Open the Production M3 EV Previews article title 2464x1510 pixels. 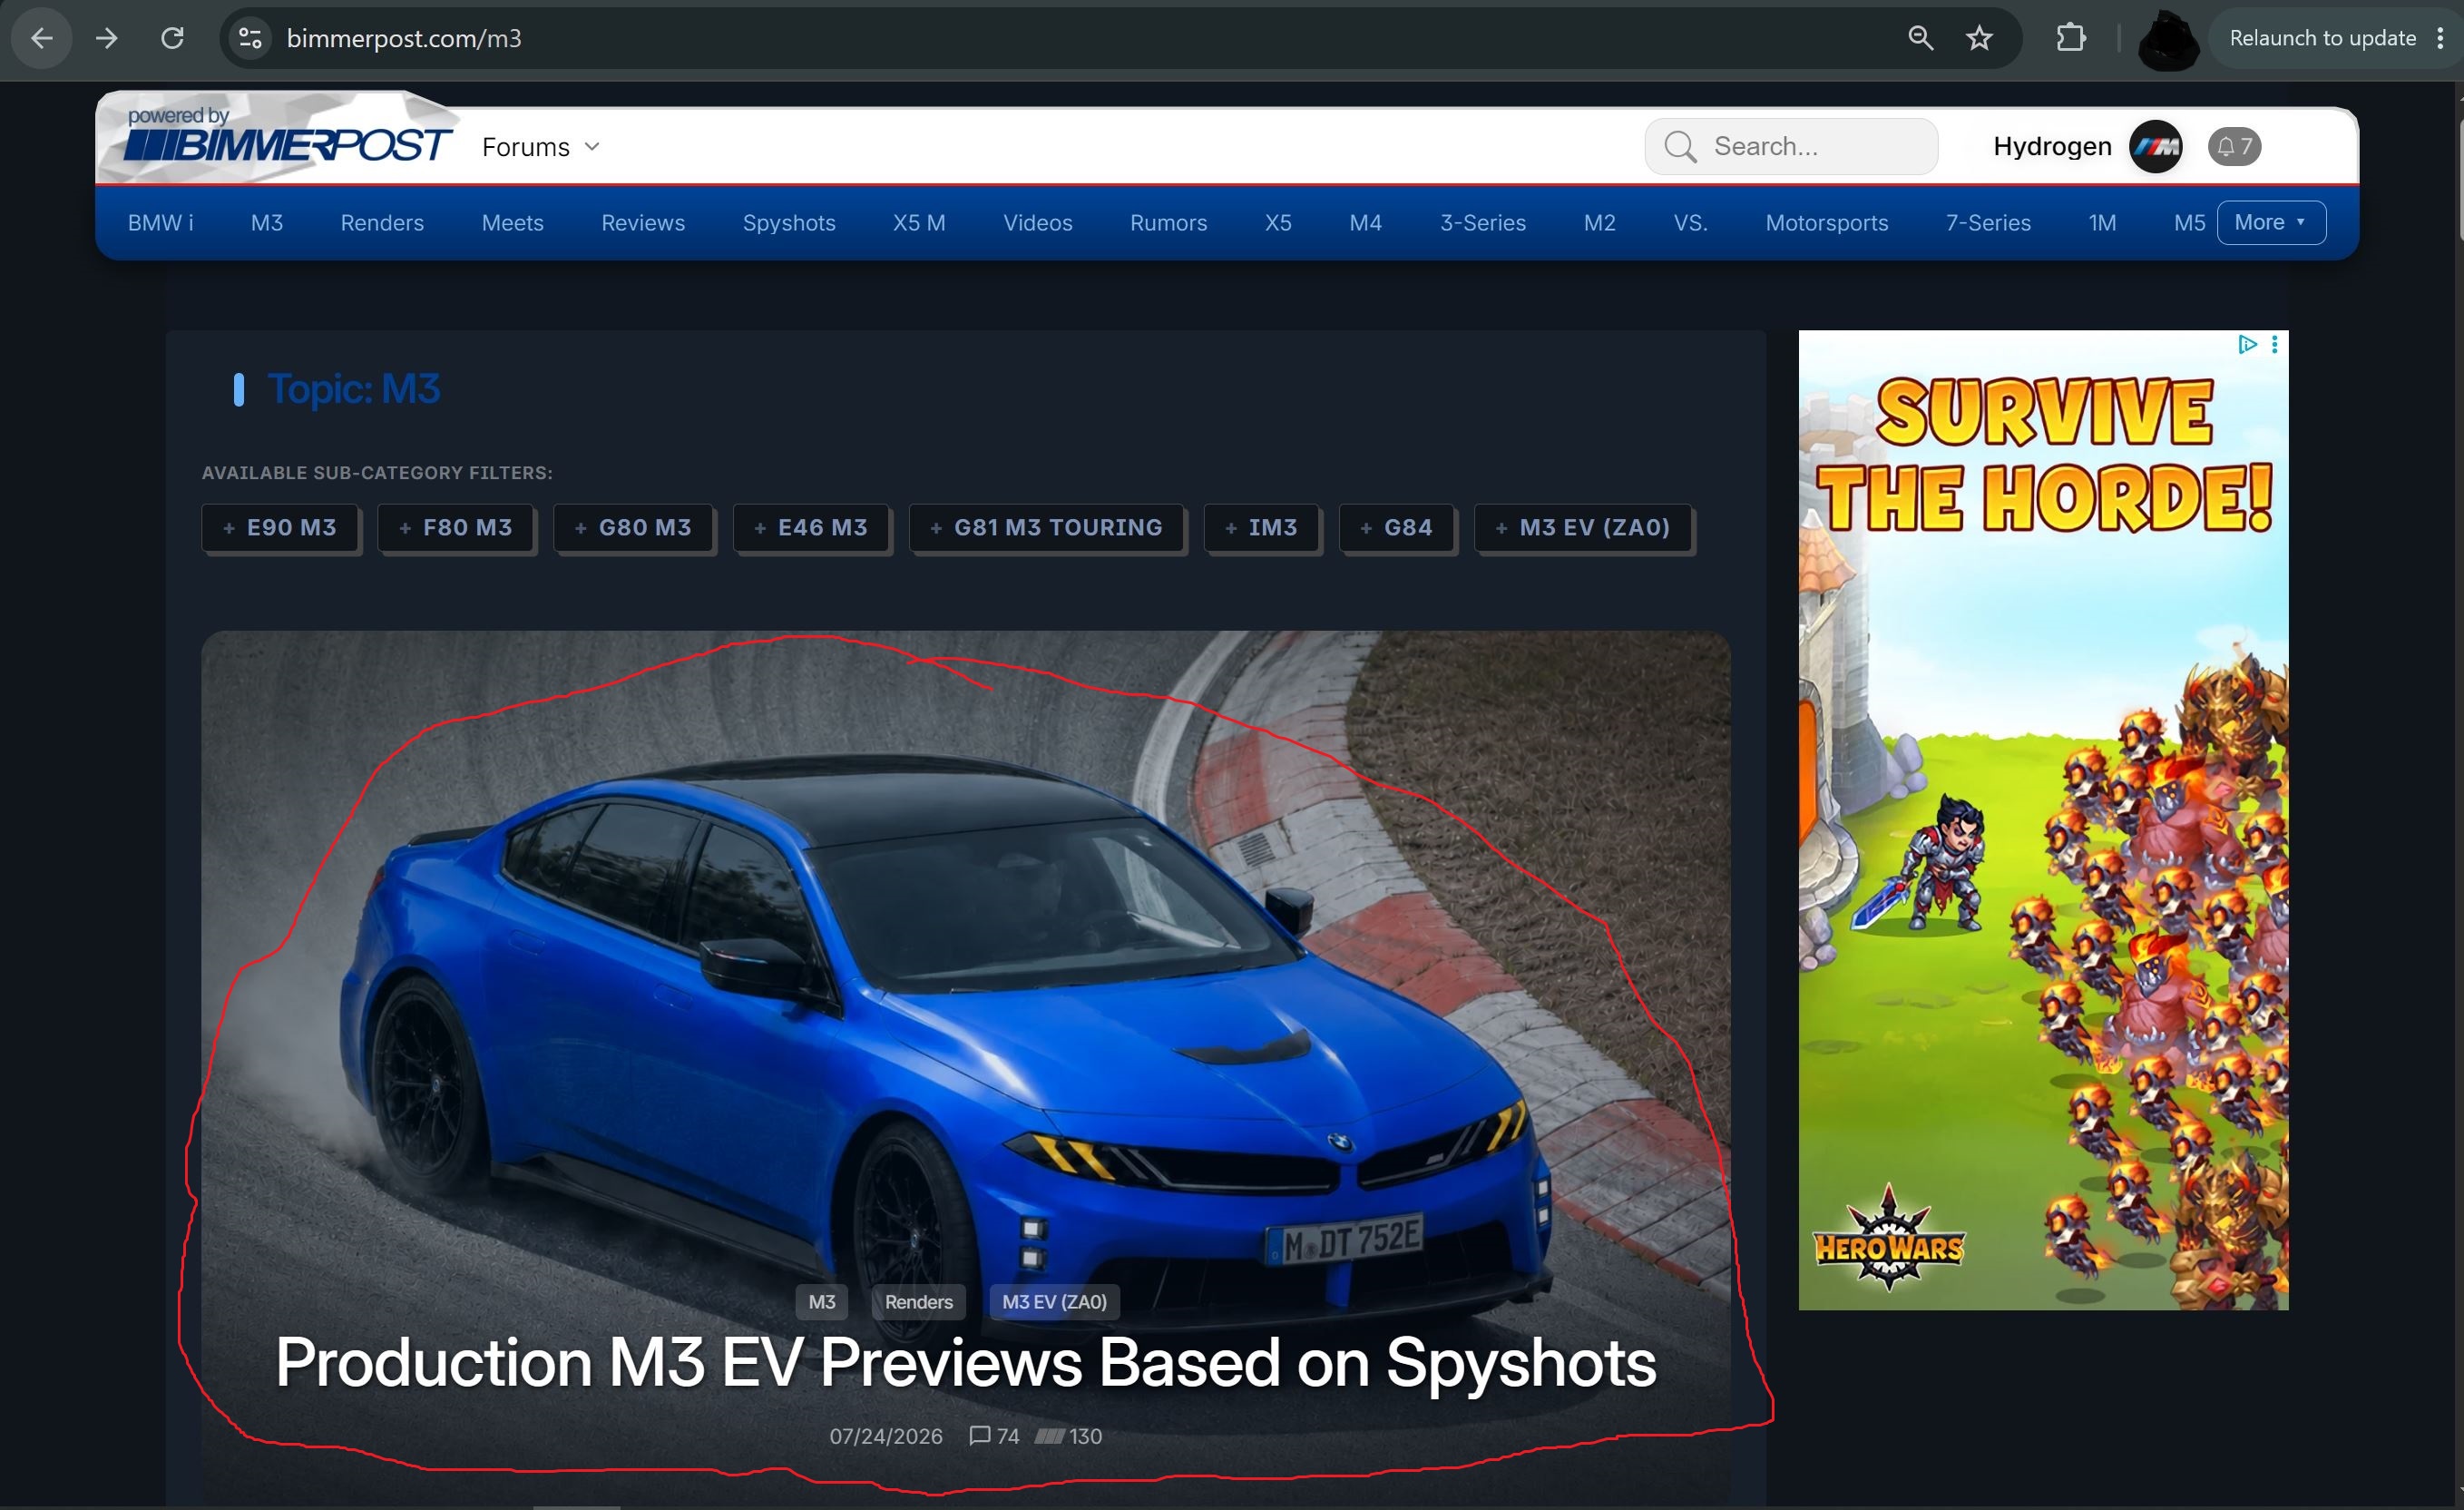click(x=966, y=1362)
